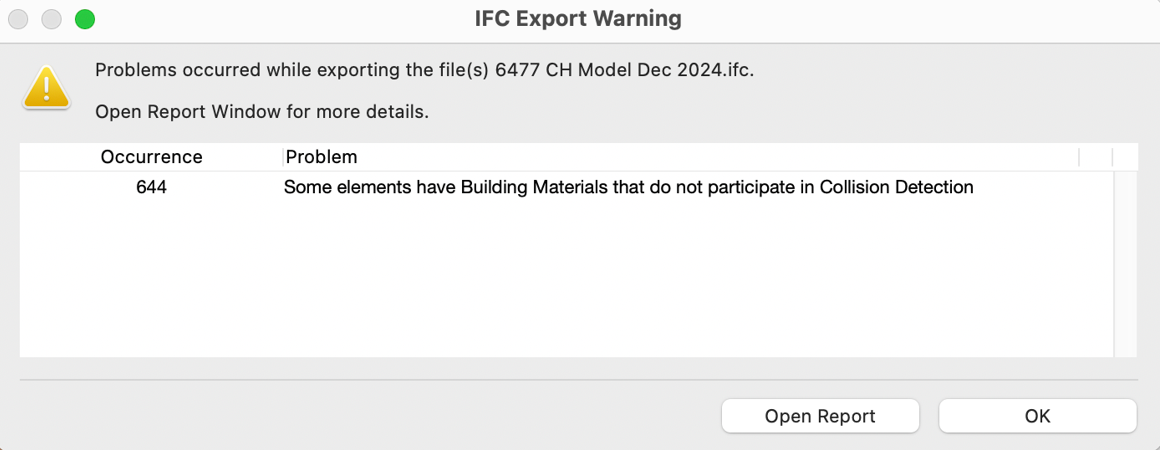Image resolution: width=1160 pixels, height=450 pixels.
Task: Click the problem list vertical scrollbar track
Action: click(1124, 264)
